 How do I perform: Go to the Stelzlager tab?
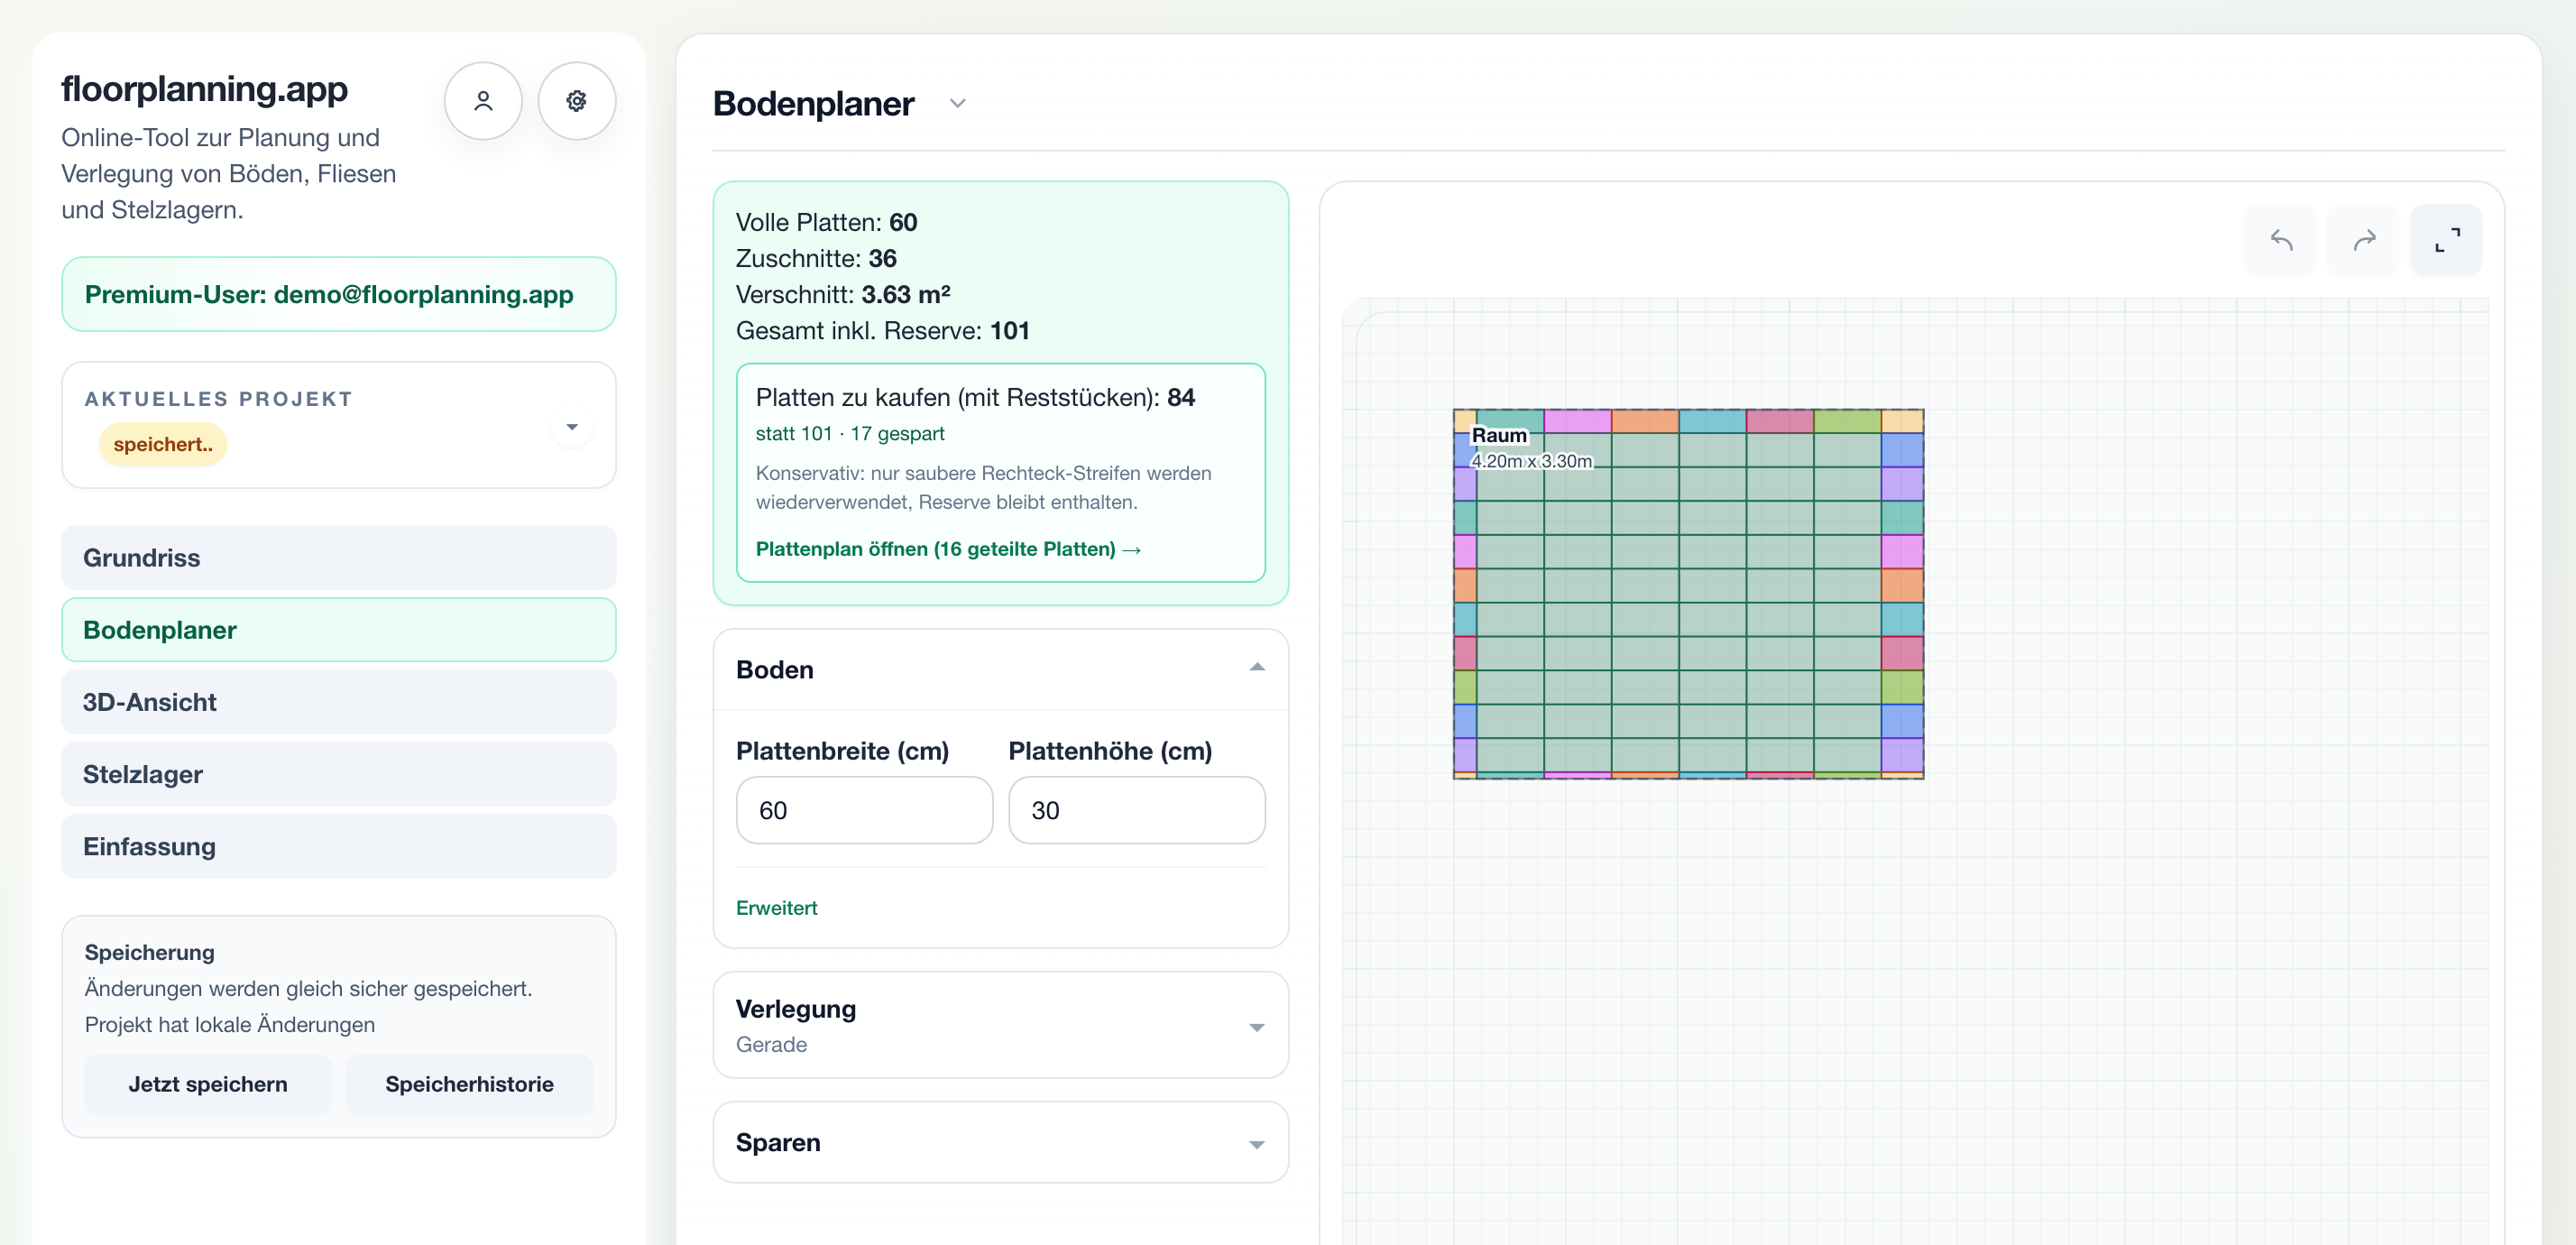[x=339, y=774]
